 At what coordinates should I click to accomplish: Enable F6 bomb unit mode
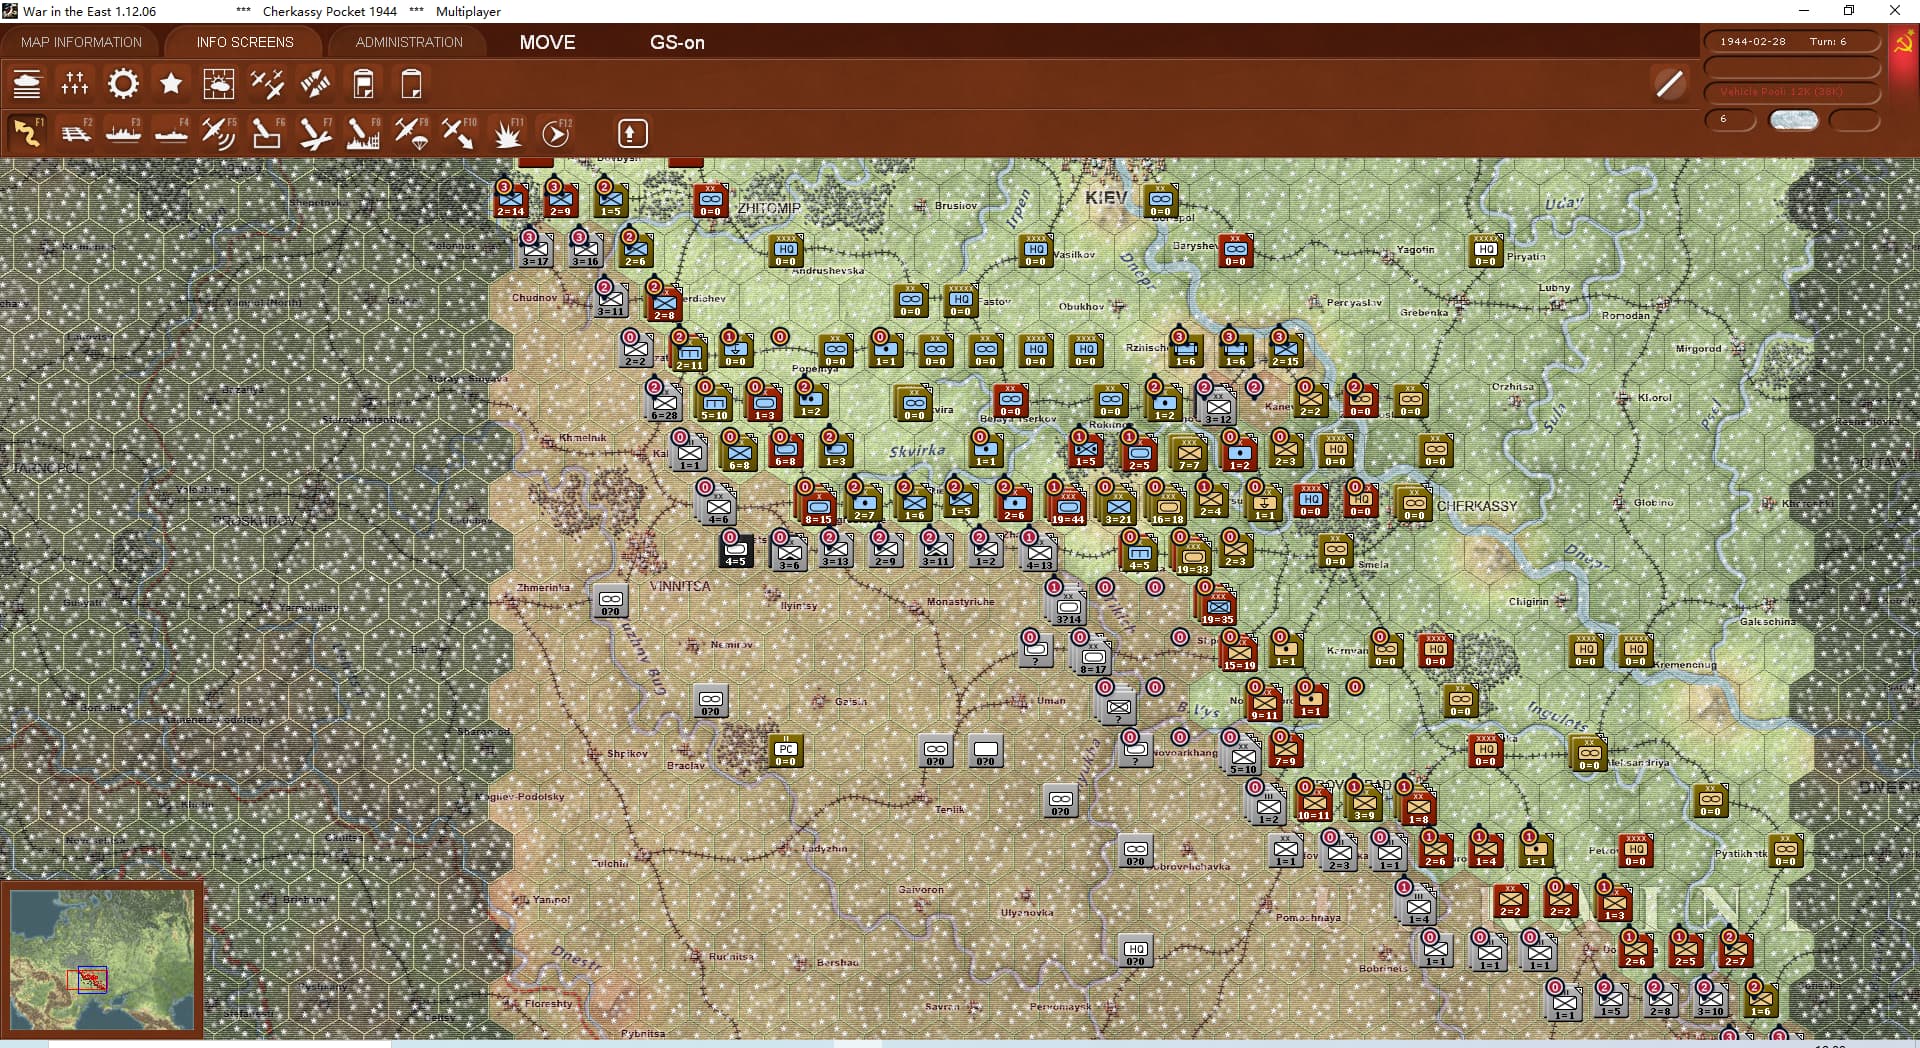(267, 133)
